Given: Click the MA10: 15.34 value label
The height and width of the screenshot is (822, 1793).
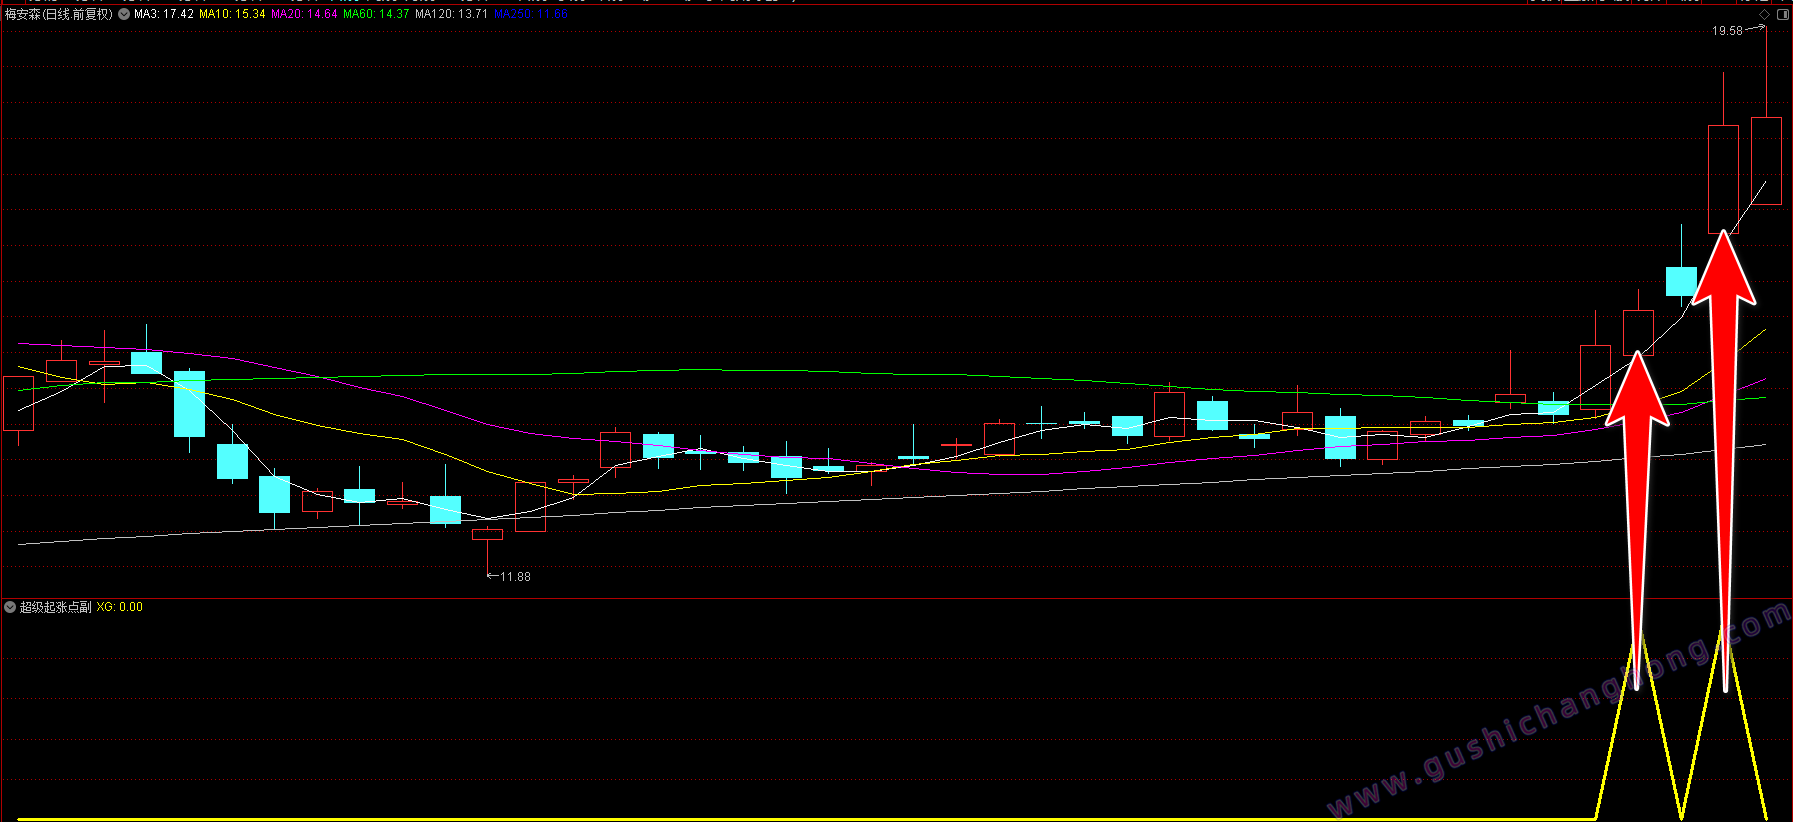Looking at the screenshot, I should [232, 14].
